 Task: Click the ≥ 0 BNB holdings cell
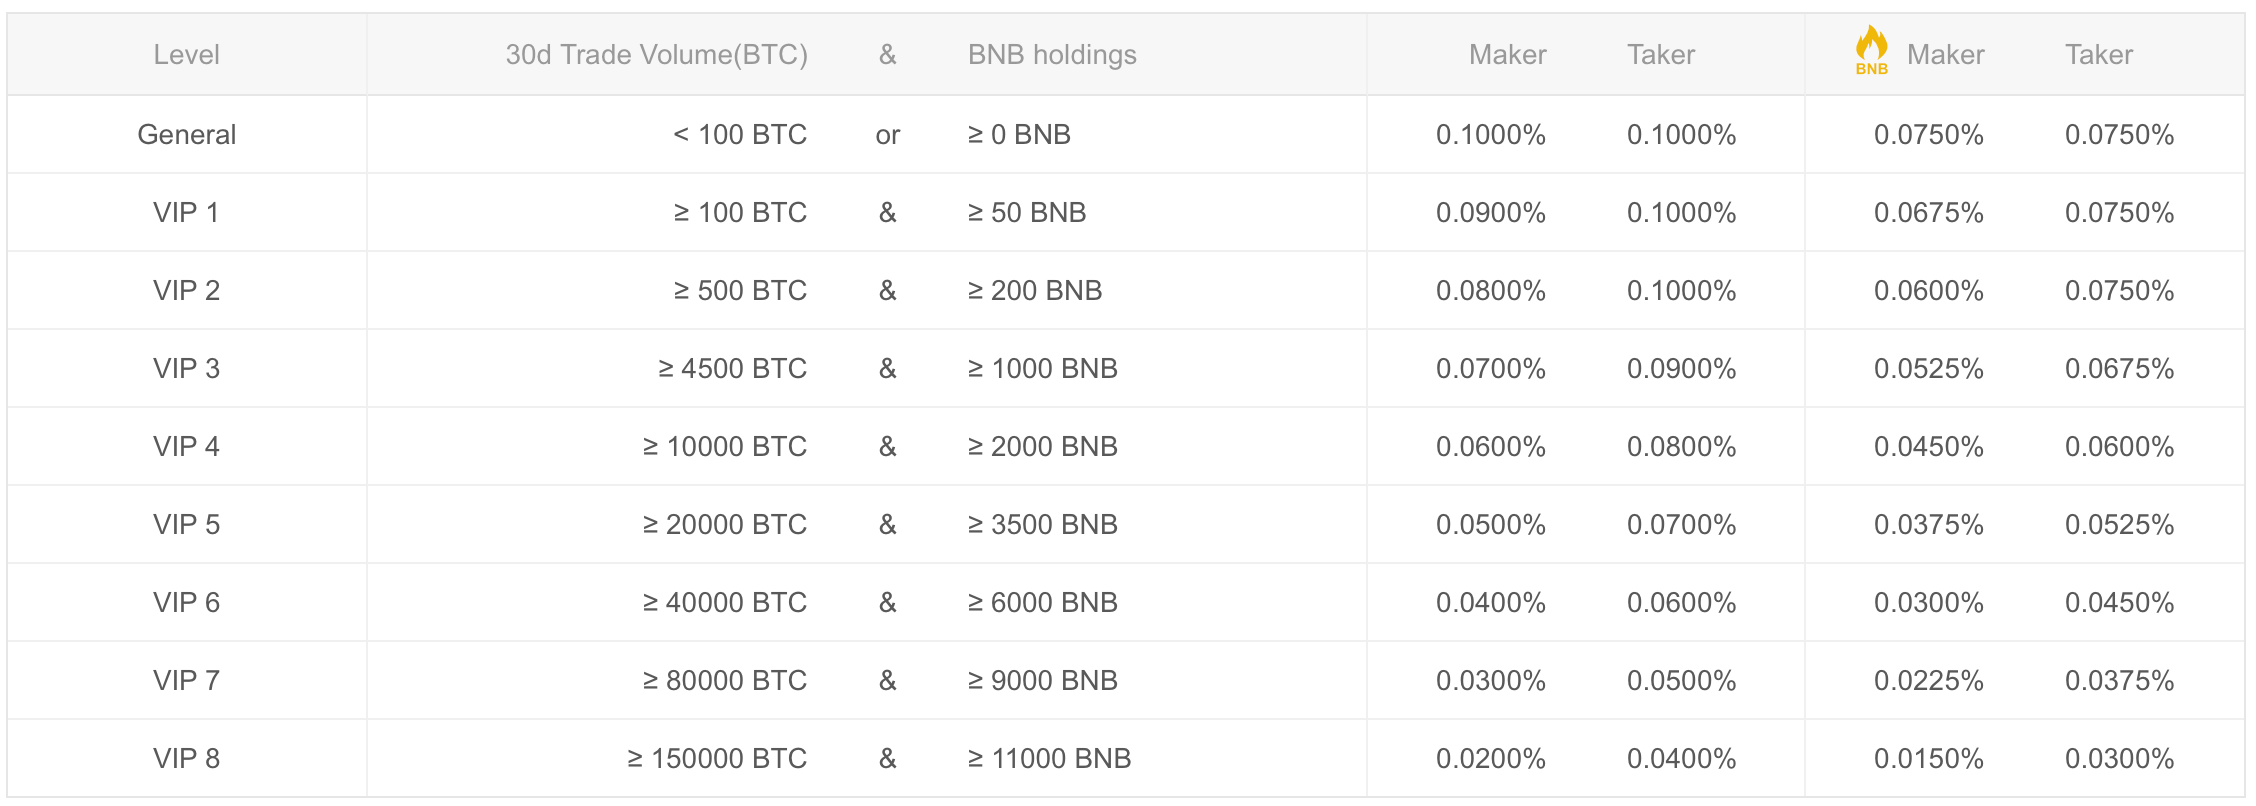pos(1019,135)
